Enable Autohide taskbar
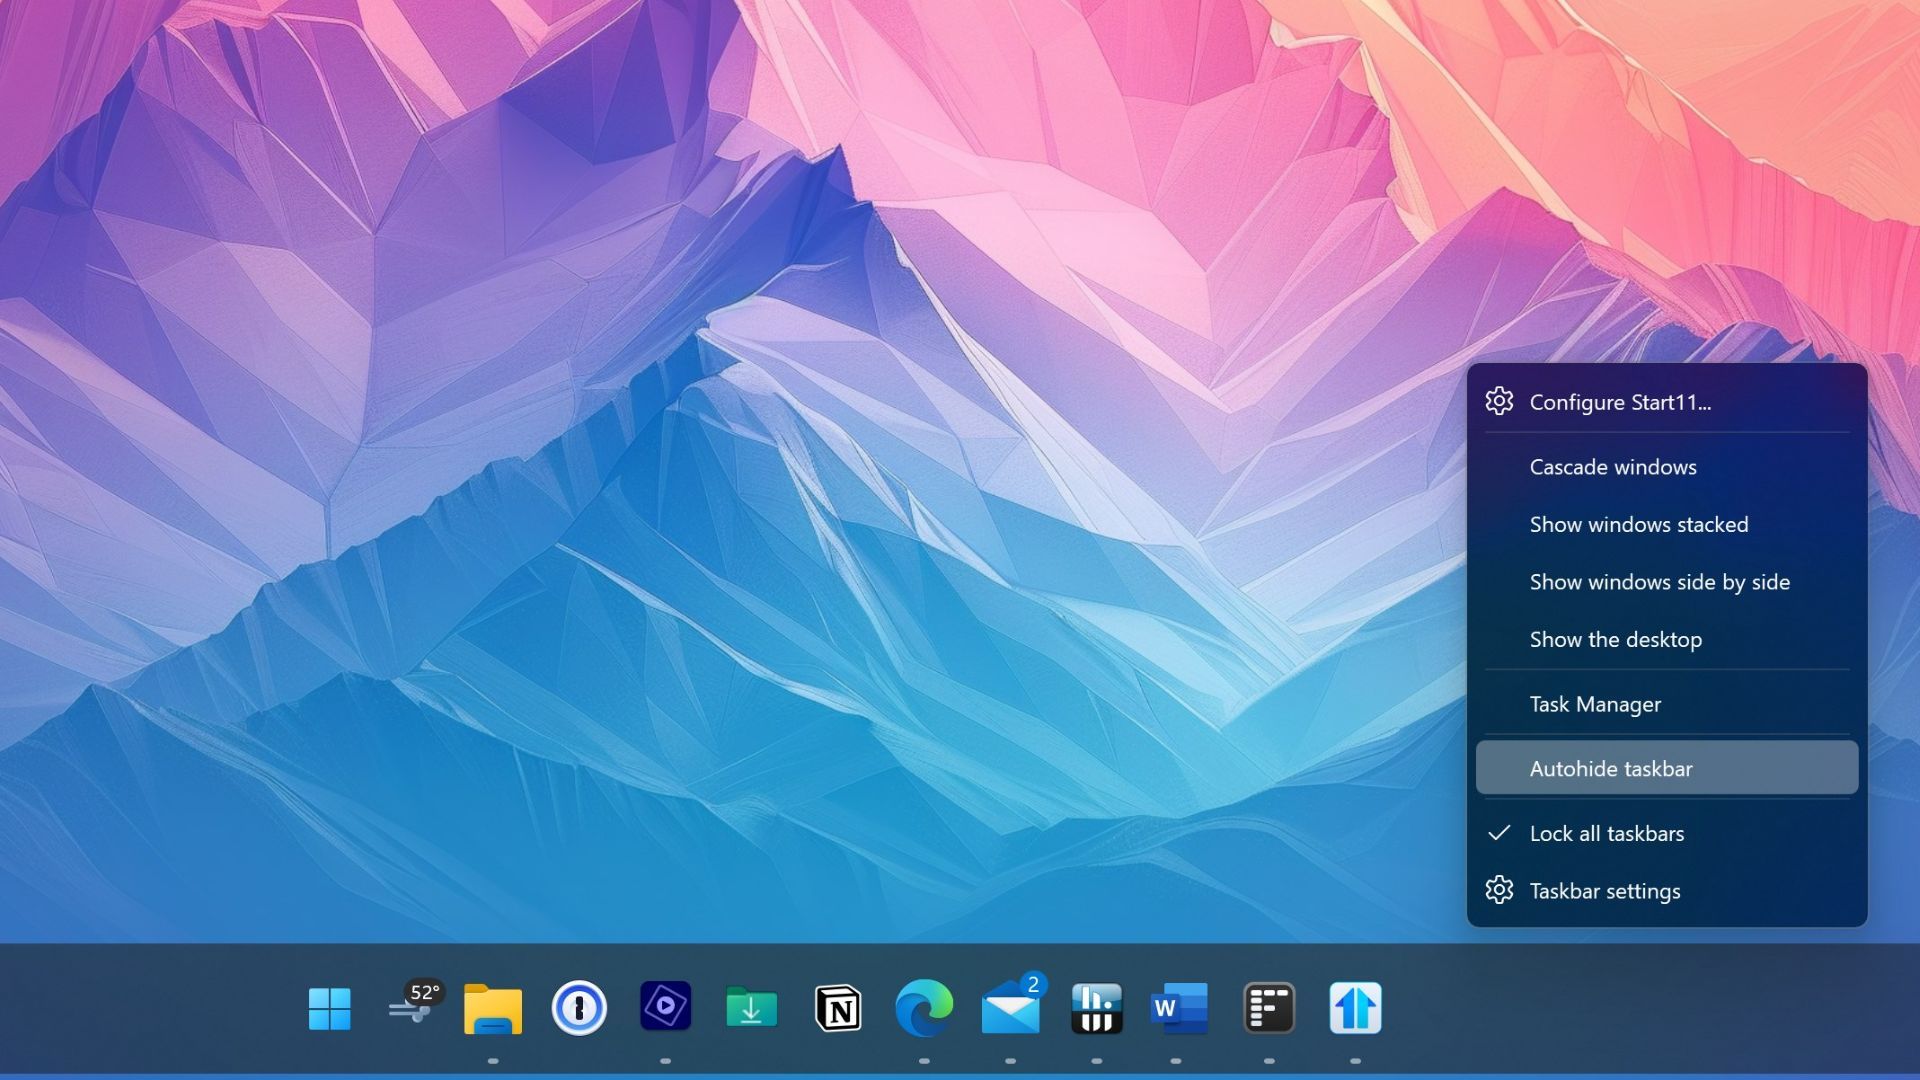1920x1080 pixels. [1611, 768]
